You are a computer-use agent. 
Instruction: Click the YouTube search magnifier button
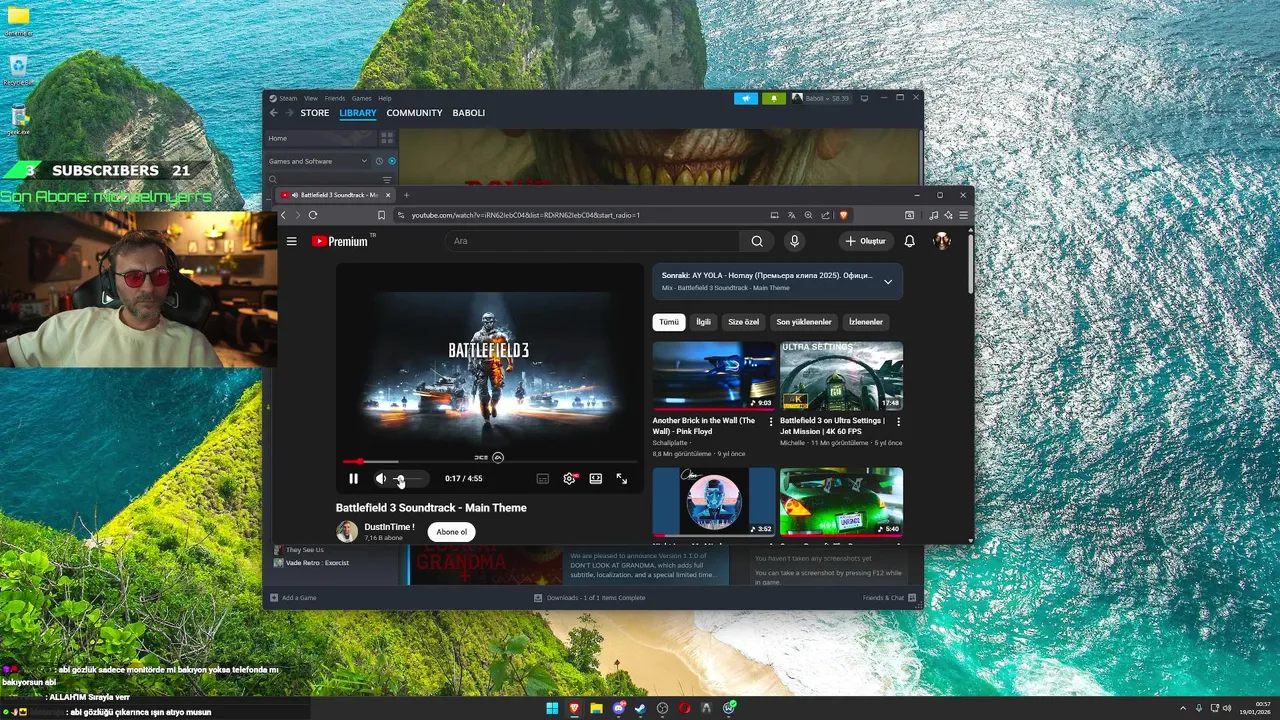[x=757, y=241]
